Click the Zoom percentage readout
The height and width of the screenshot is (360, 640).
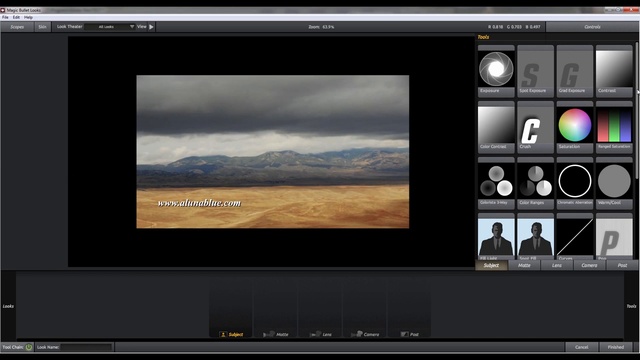point(321,27)
